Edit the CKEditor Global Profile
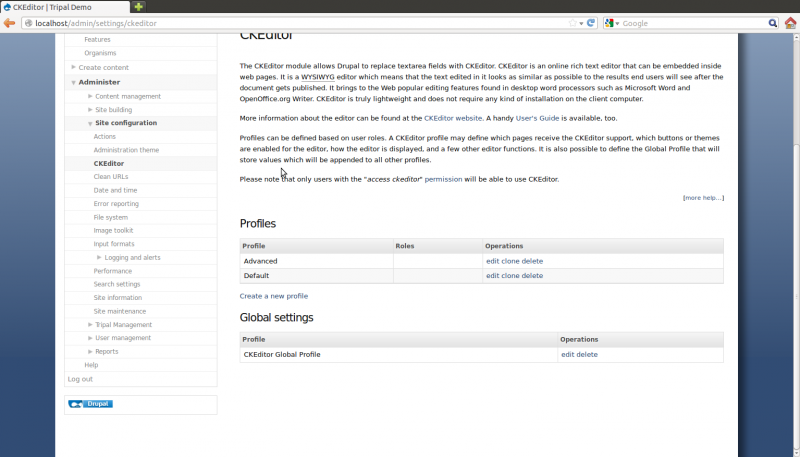This screenshot has width=800, height=457. click(x=567, y=354)
